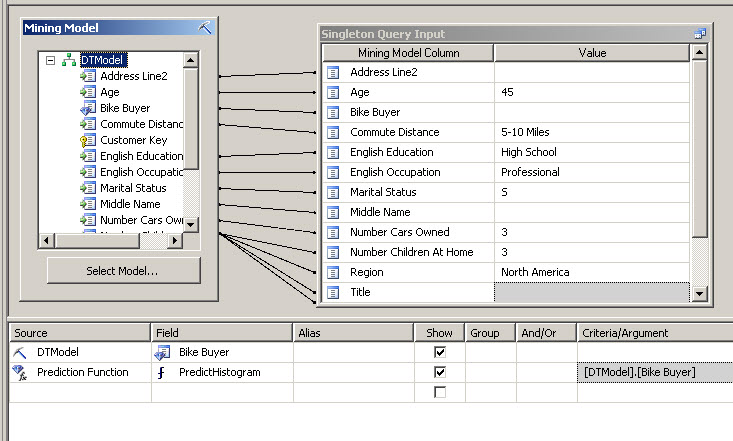Click the Mining Model Column header
Viewport: 733px width, 441px height.
[x=408, y=53]
